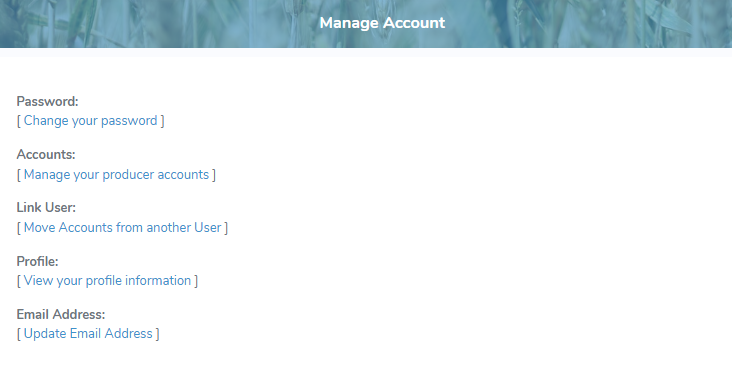Viewport: 732px width, 378px height.
Task: View your profile information link
Action: 107,280
